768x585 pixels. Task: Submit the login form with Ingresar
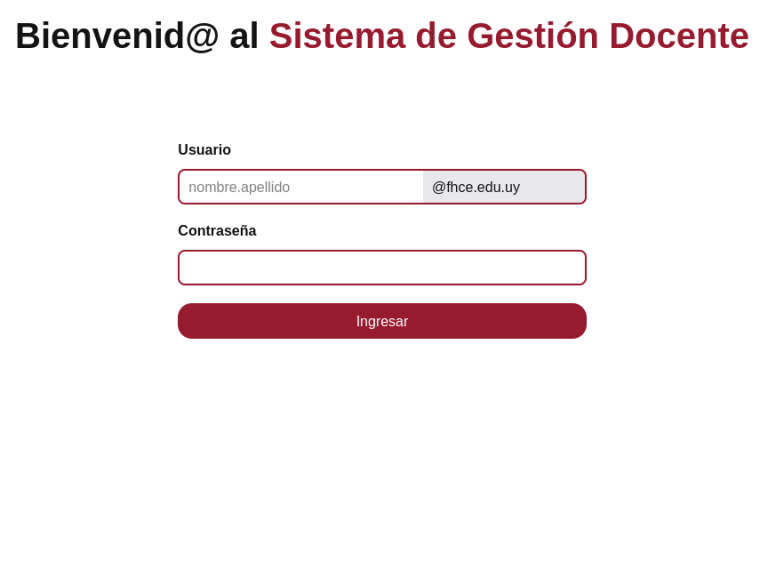tap(382, 321)
